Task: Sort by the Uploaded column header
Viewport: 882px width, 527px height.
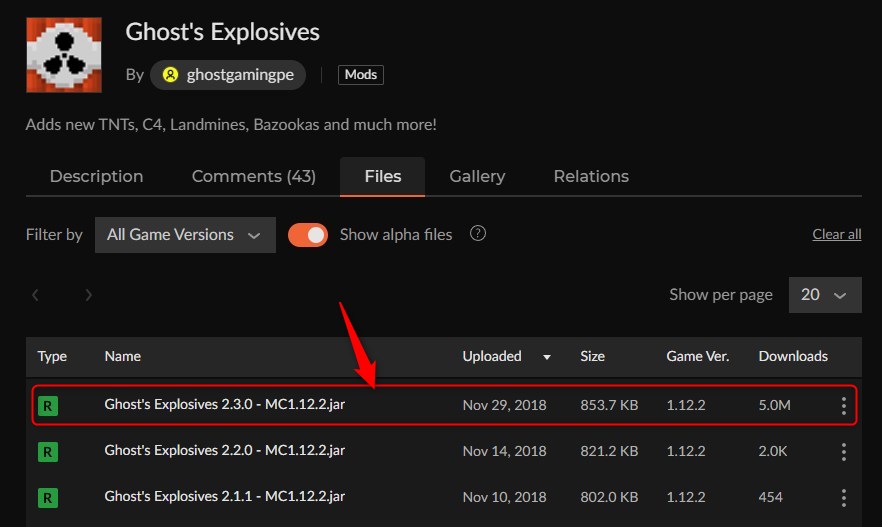Action: tap(492, 356)
